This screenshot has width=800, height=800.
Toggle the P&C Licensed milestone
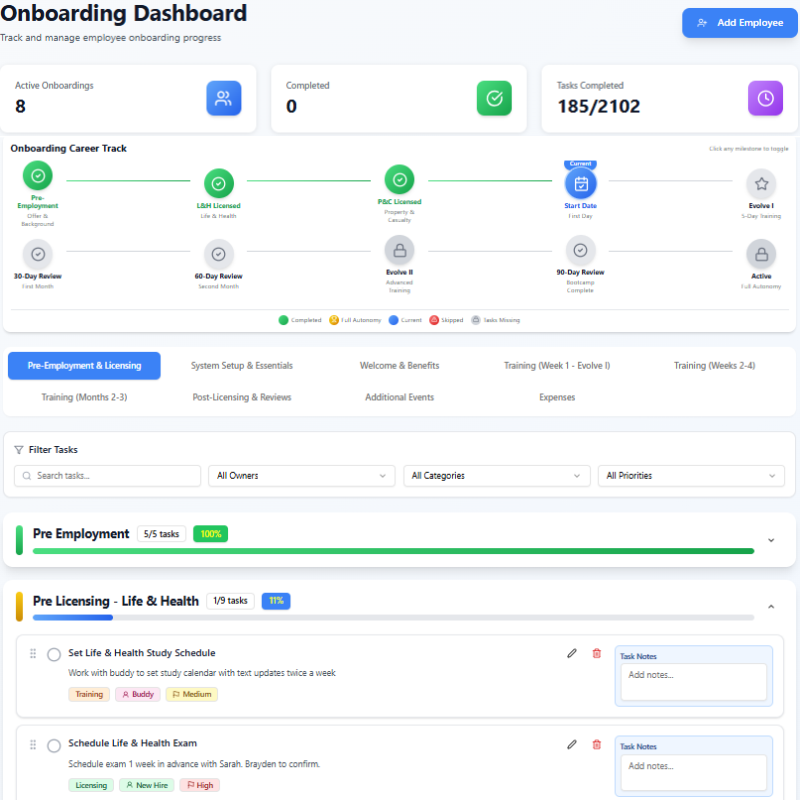click(x=399, y=180)
